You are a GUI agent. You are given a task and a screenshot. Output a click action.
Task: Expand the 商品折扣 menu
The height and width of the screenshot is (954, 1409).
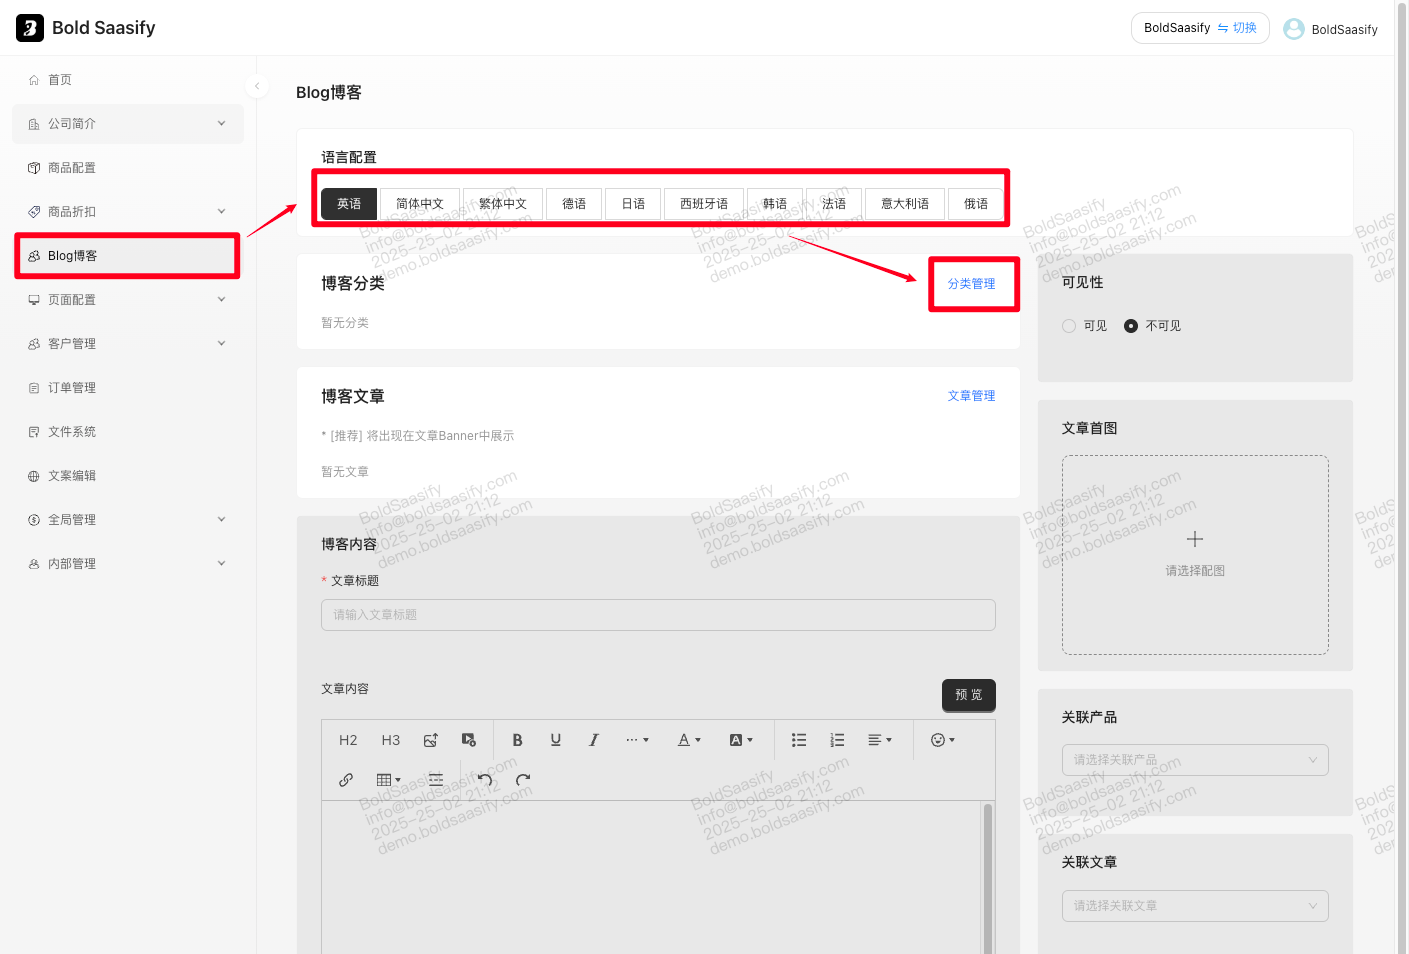[x=128, y=212]
